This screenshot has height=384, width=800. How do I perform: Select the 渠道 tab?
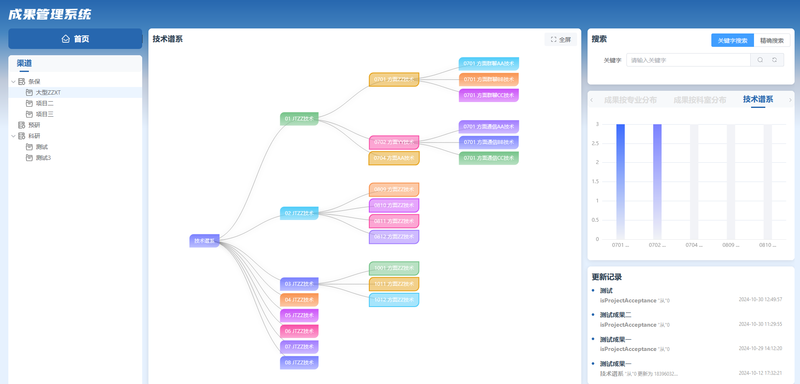[x=24, y=64]
